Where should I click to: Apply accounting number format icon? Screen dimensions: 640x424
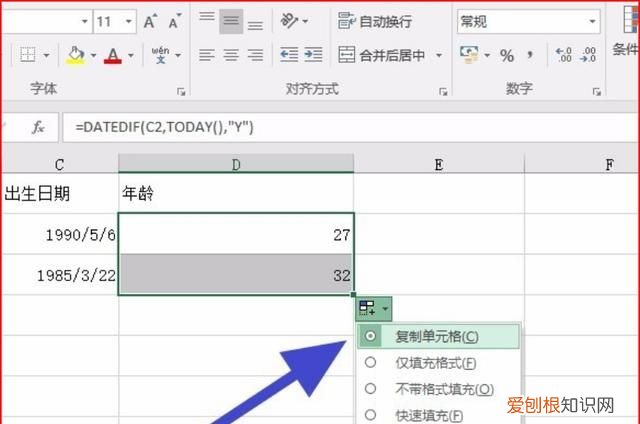tap(469, 55)
